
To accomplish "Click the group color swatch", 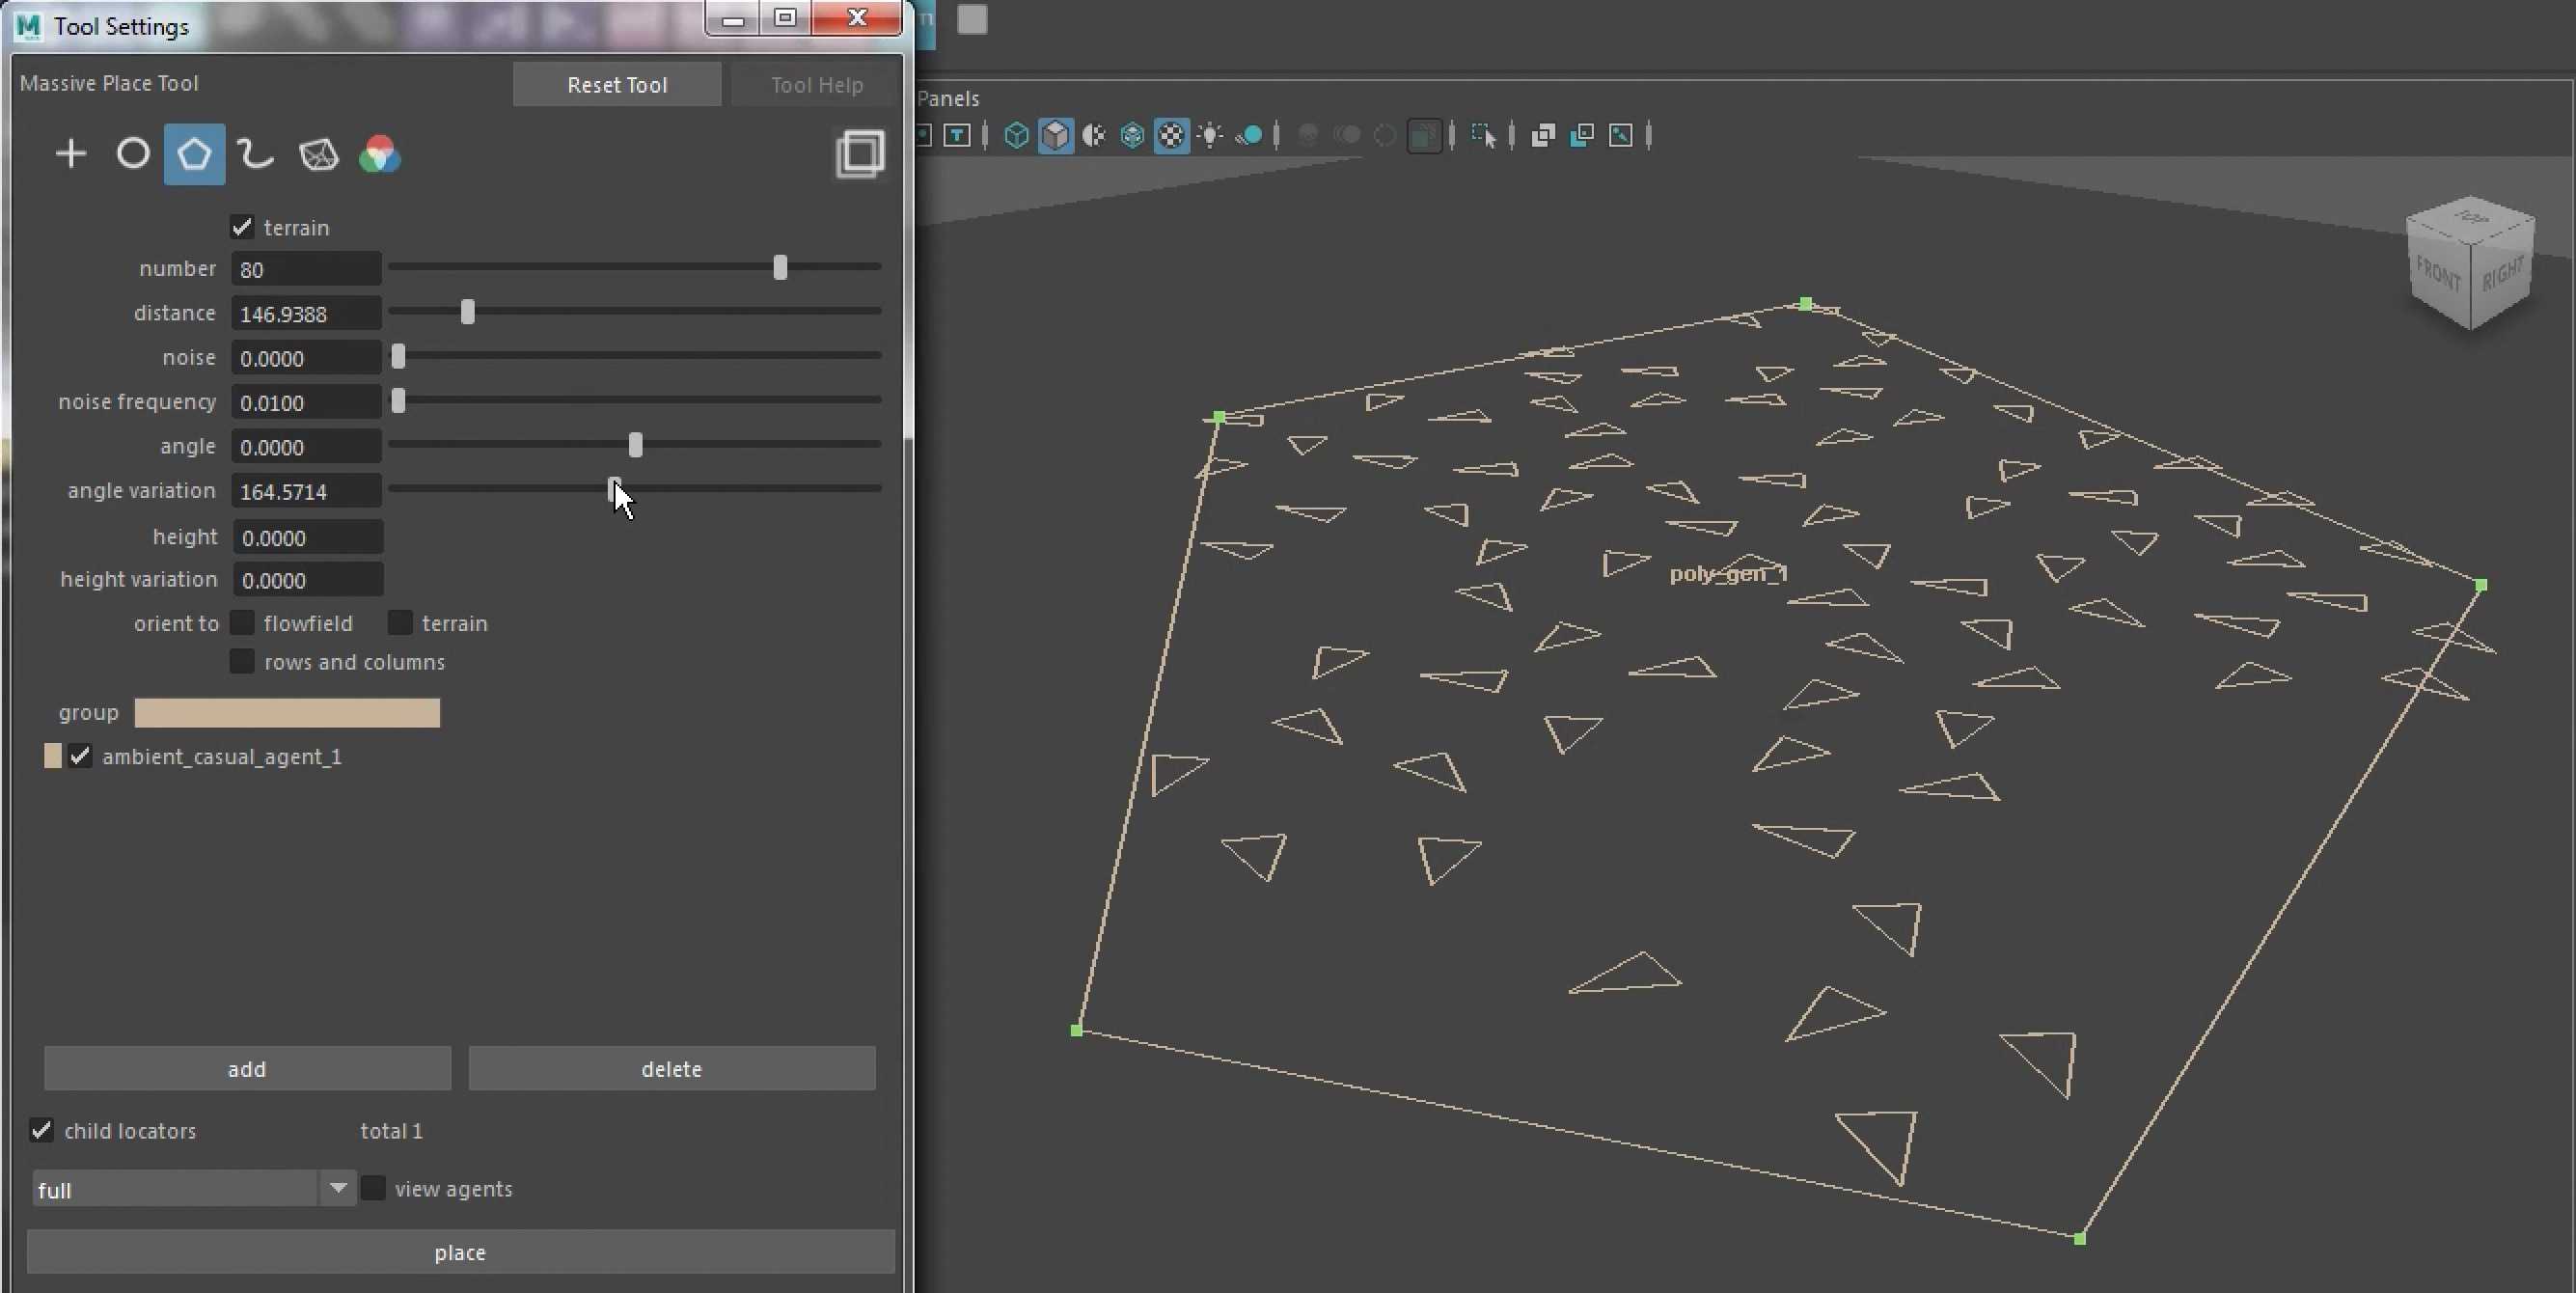I will 287,712.
